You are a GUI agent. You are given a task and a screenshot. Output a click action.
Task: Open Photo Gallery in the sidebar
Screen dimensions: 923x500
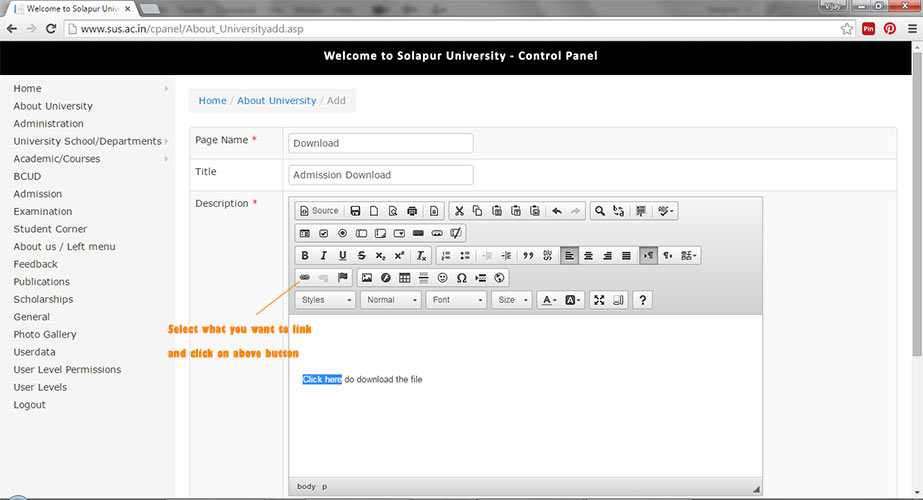(45, 335)
